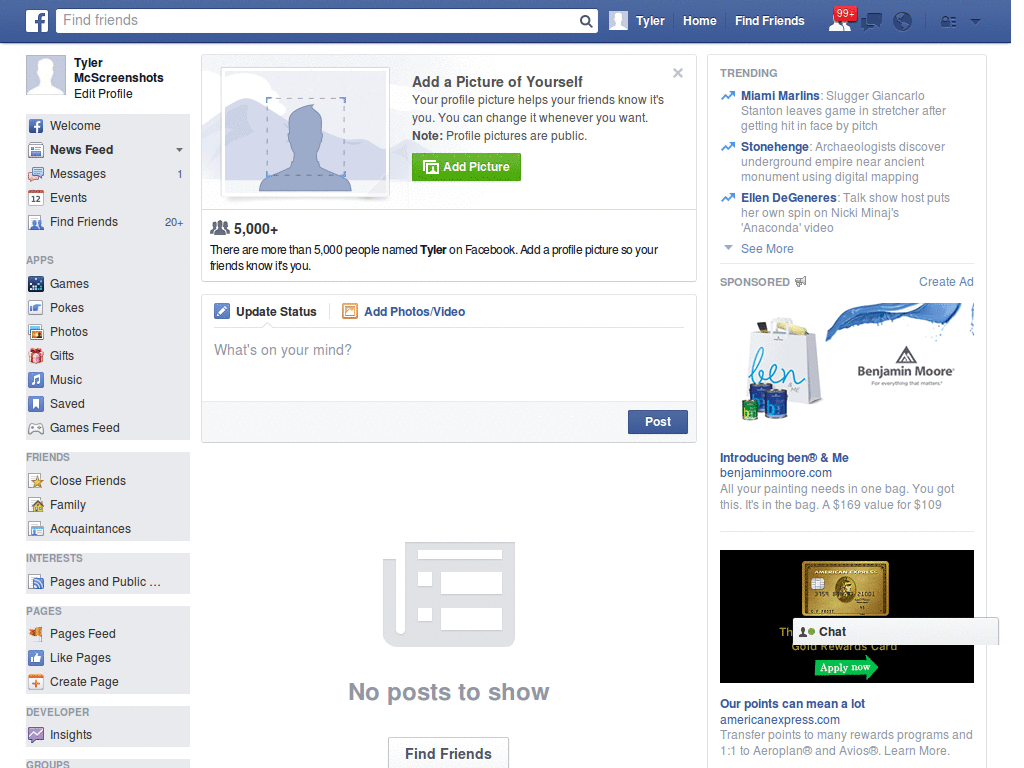
Task: Click the Pokes app icon
Action: [x=36, y=308]
